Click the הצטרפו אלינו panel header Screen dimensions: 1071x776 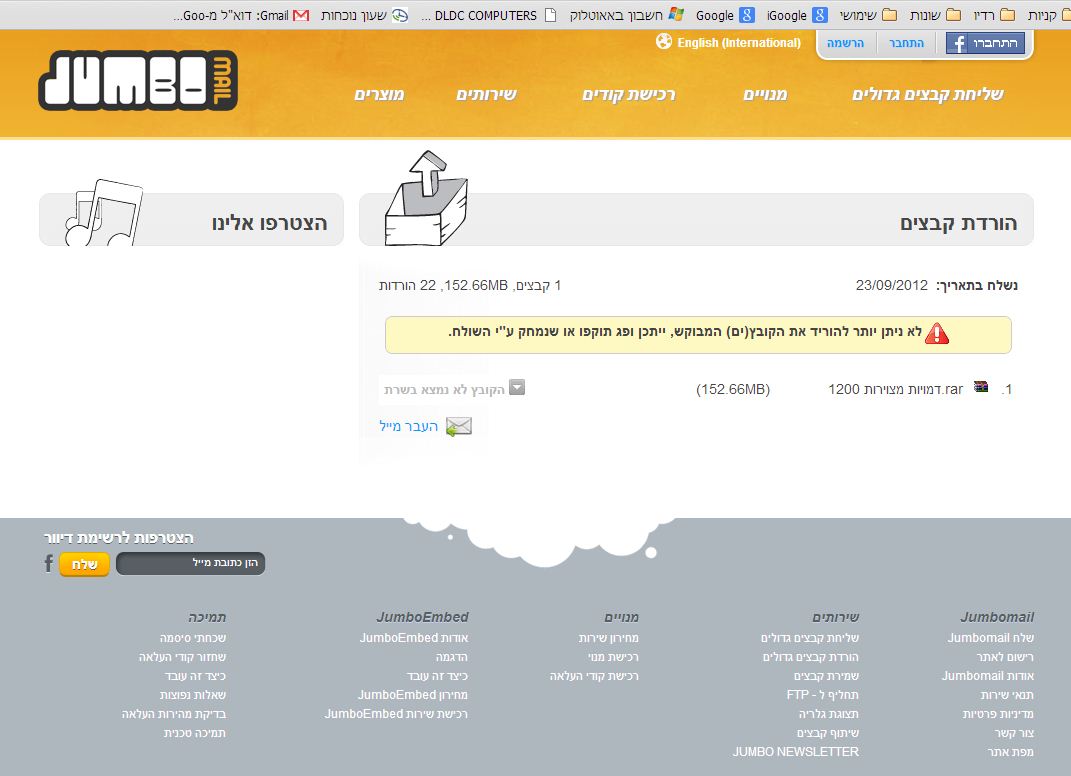191,220
